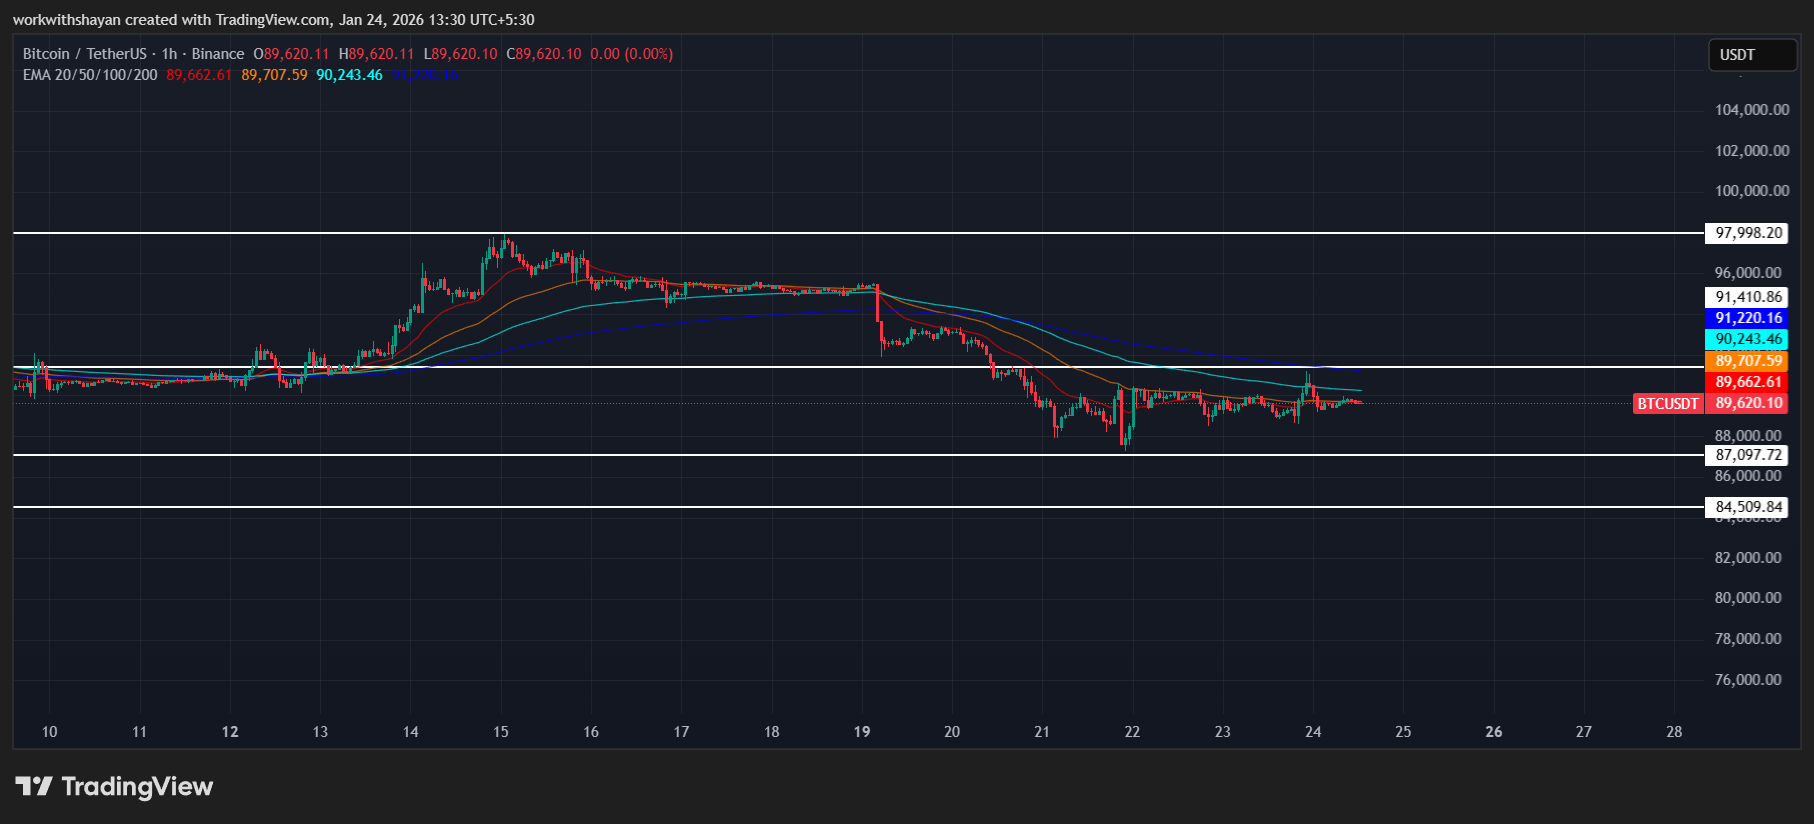The height and width of the screenshot is (824, 1814).
Task: Click the EMA 20/50/100/200 indicator legend
Action: (90, 75)
